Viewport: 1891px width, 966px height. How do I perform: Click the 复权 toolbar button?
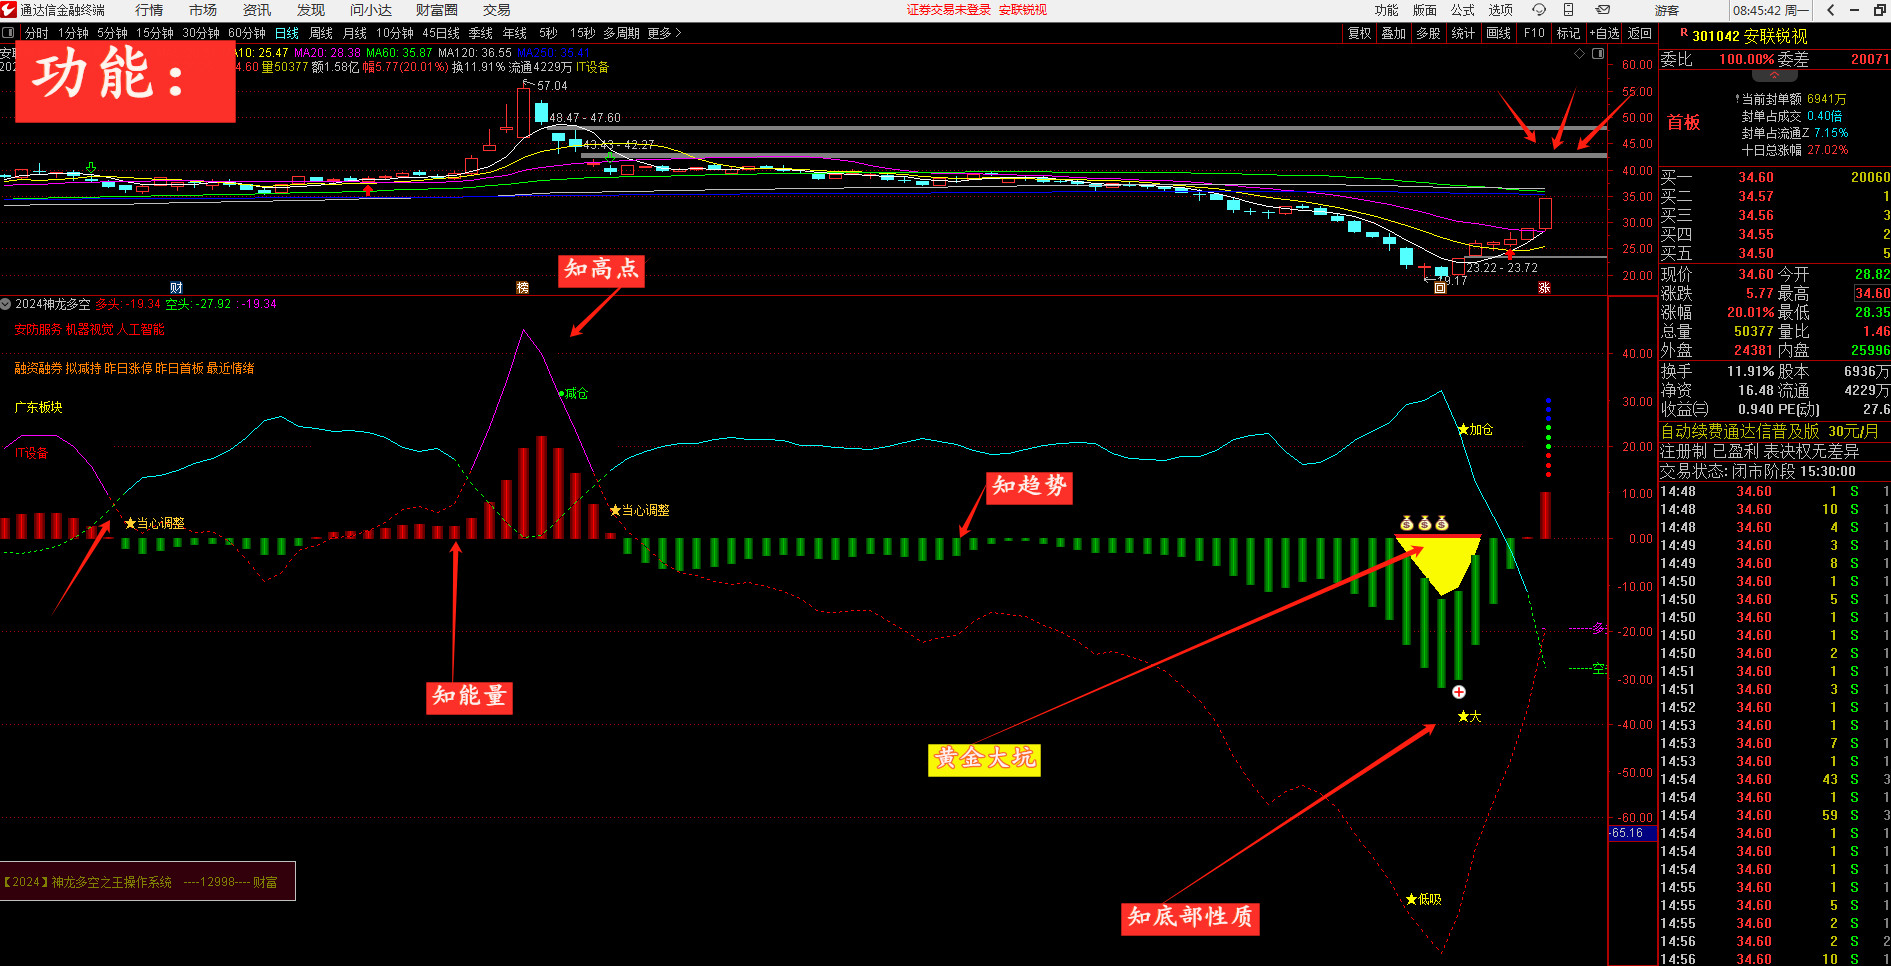click(x=1360, y=33)
